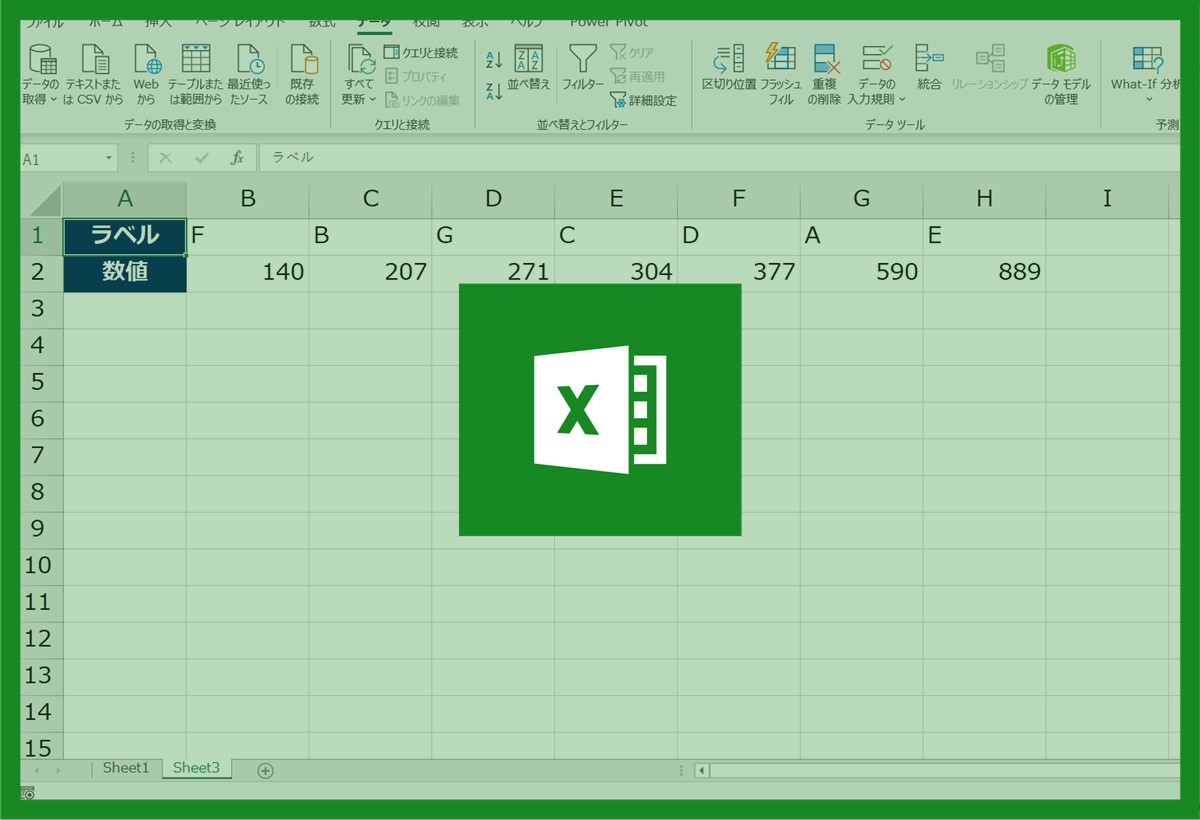1200x820 pixels.
Task: Open the Power Pivot ribbon tab
Action: [x=608, y=22]
